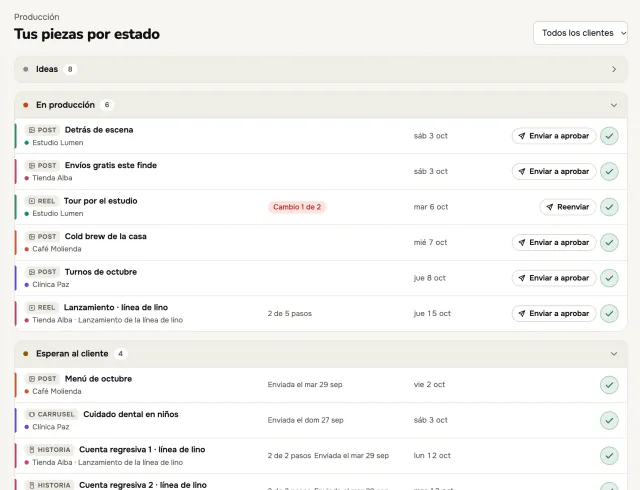Click POST badge on Menú de octubre
The width and height of the screenshot is (640, 490).
42,379
